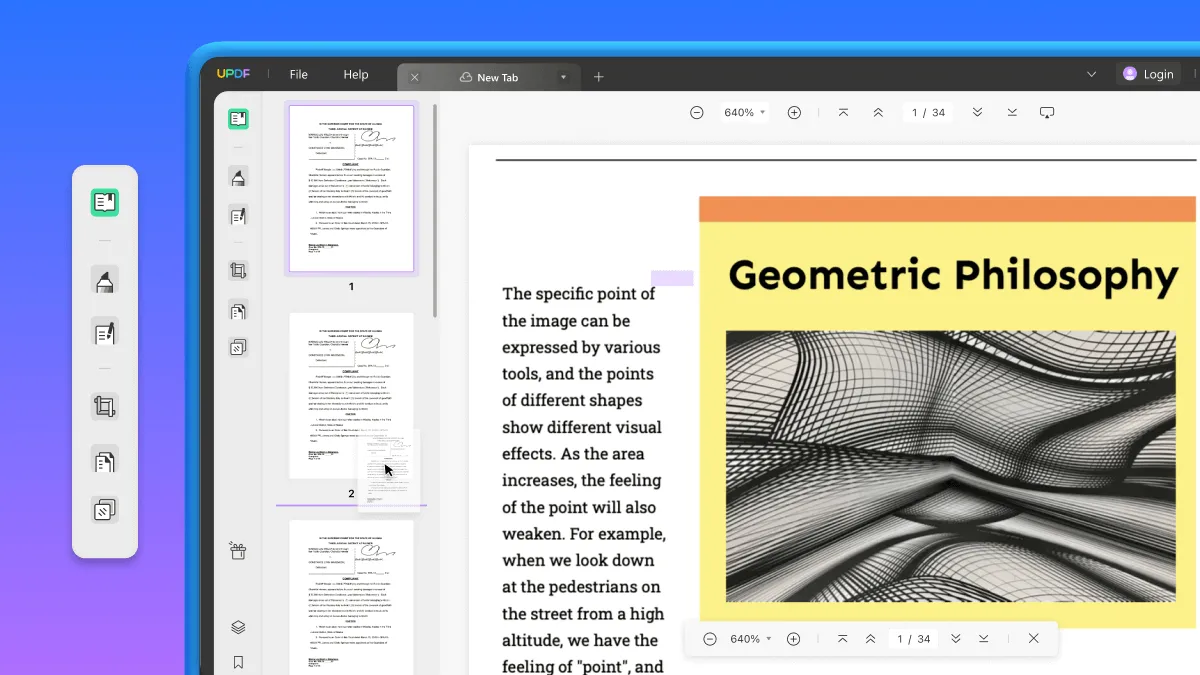1200x675 pixels.
Task: Click text line 'The specific point of'
Action: coord(579,294)
